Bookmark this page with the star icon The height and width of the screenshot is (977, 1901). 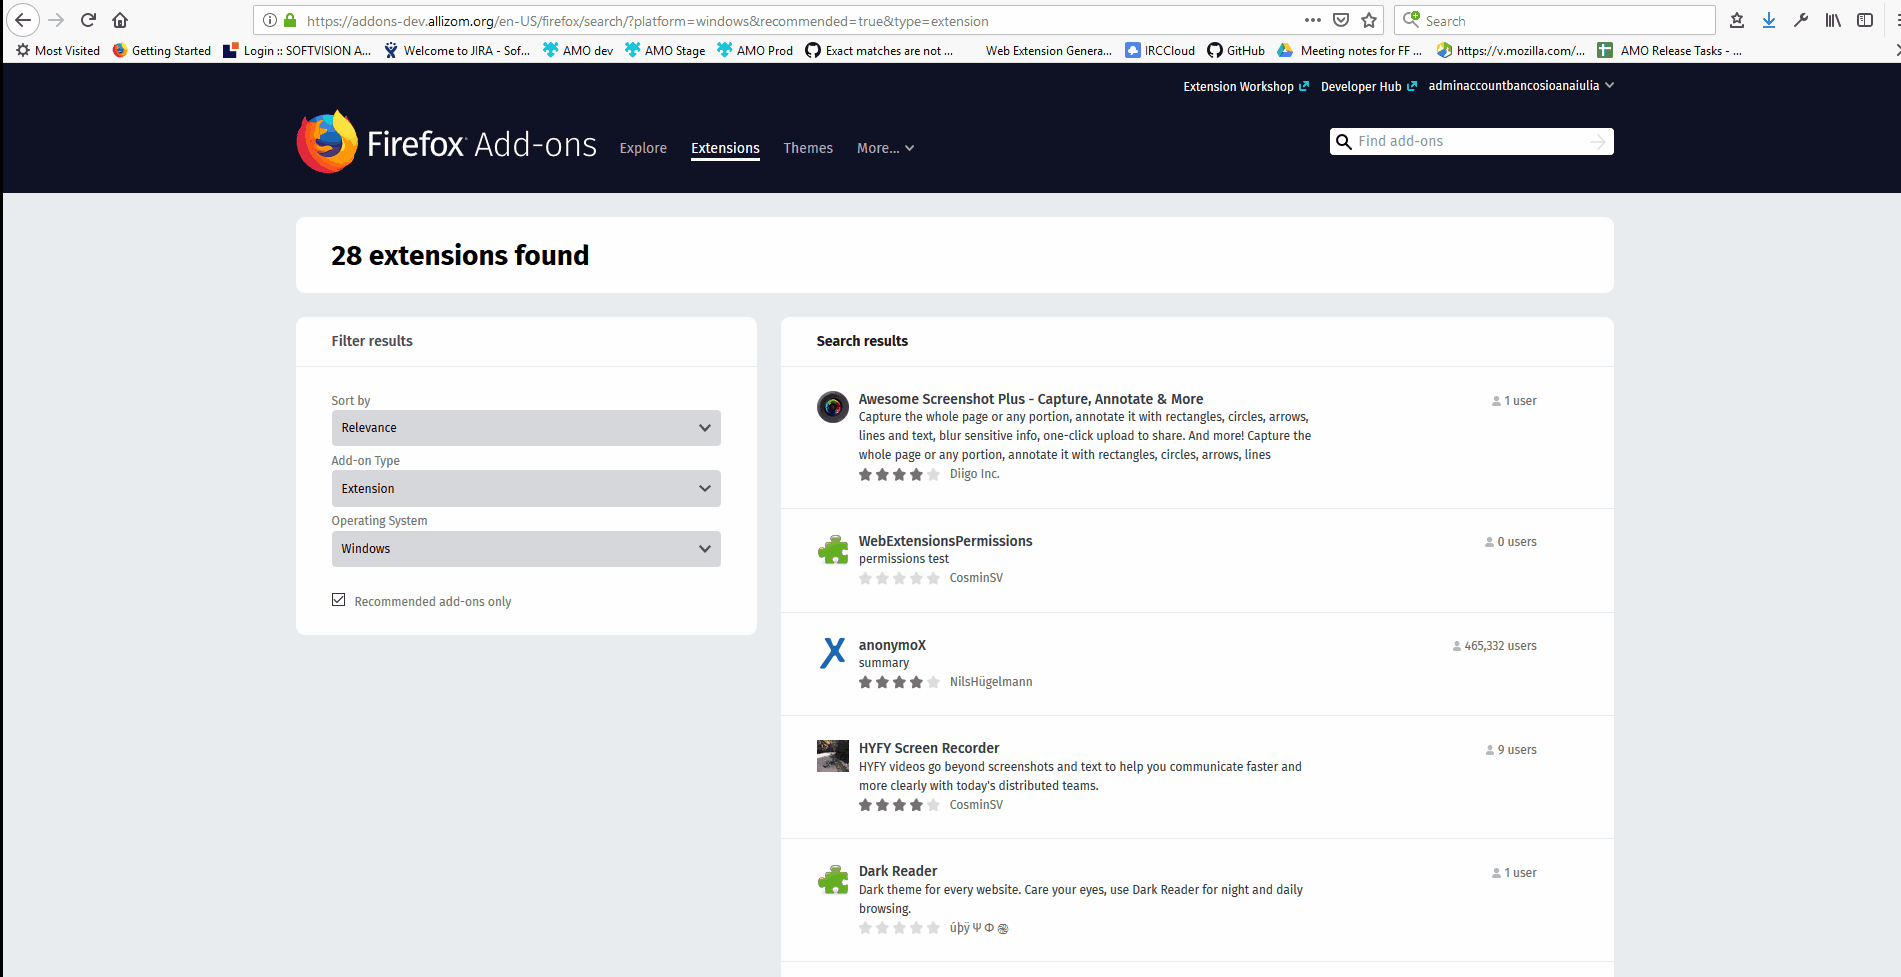click(1369, 20)
